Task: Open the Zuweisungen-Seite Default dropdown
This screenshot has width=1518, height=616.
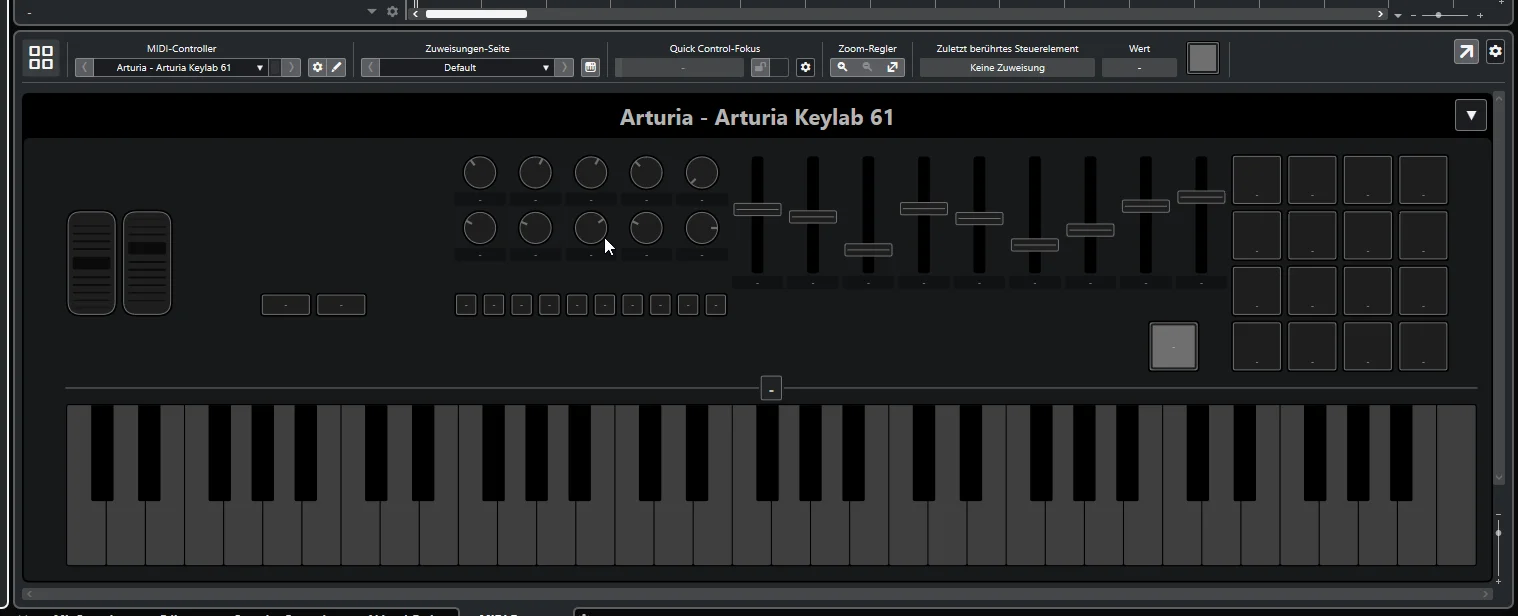Action: click(x=467, y=67)
